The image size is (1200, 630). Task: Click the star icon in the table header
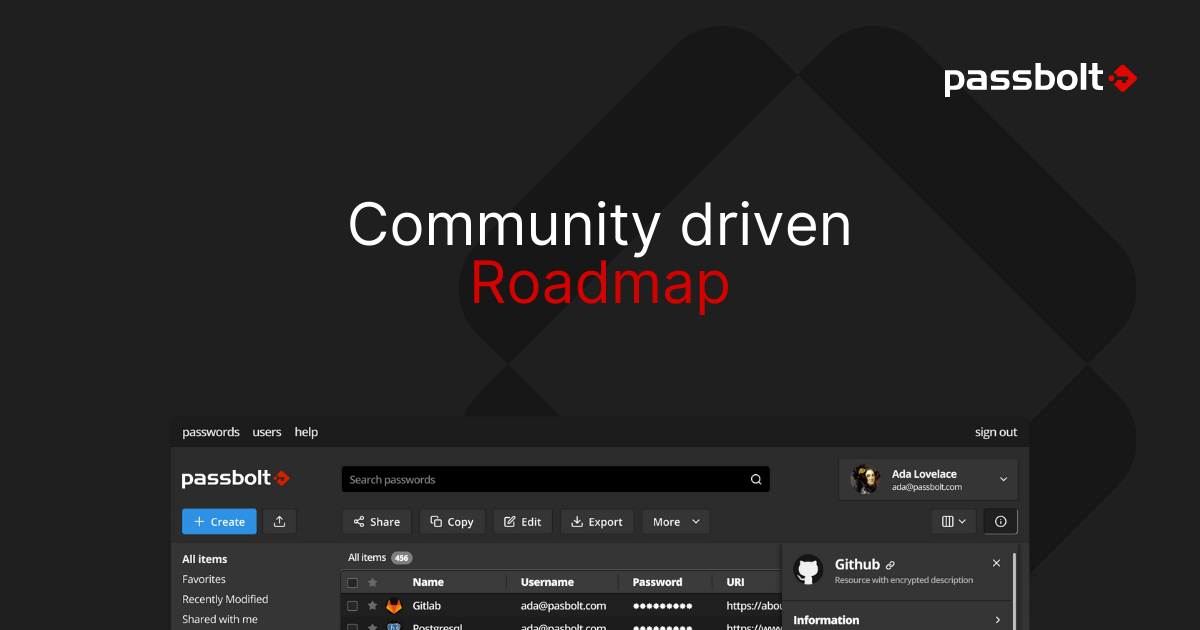pyautogui.click(x=373, y=582)
